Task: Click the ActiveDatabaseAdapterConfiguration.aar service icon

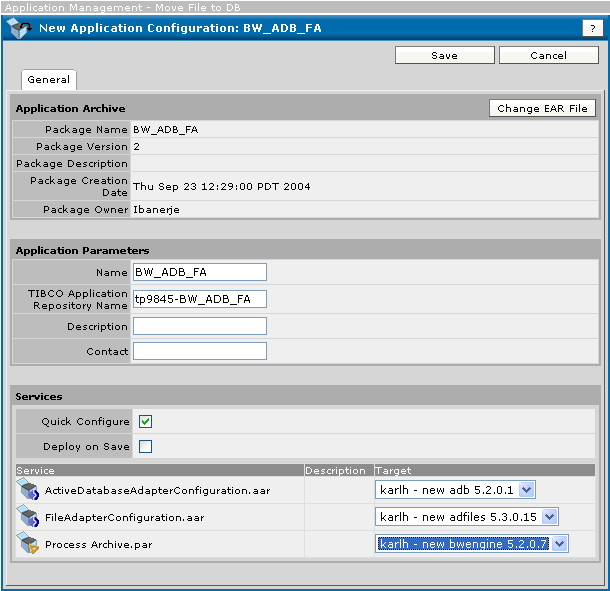Action: point(27,490)
